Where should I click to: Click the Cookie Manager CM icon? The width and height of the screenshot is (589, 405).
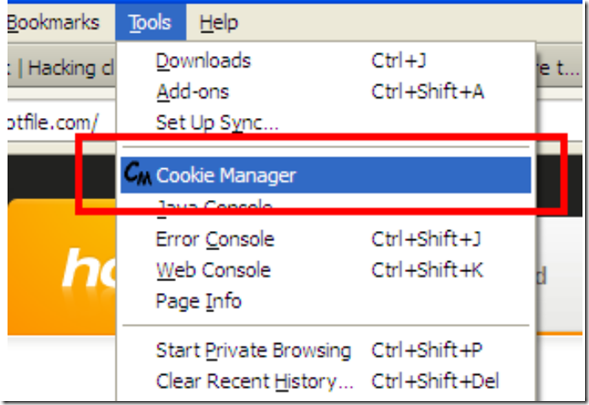(x=138, y=174)
